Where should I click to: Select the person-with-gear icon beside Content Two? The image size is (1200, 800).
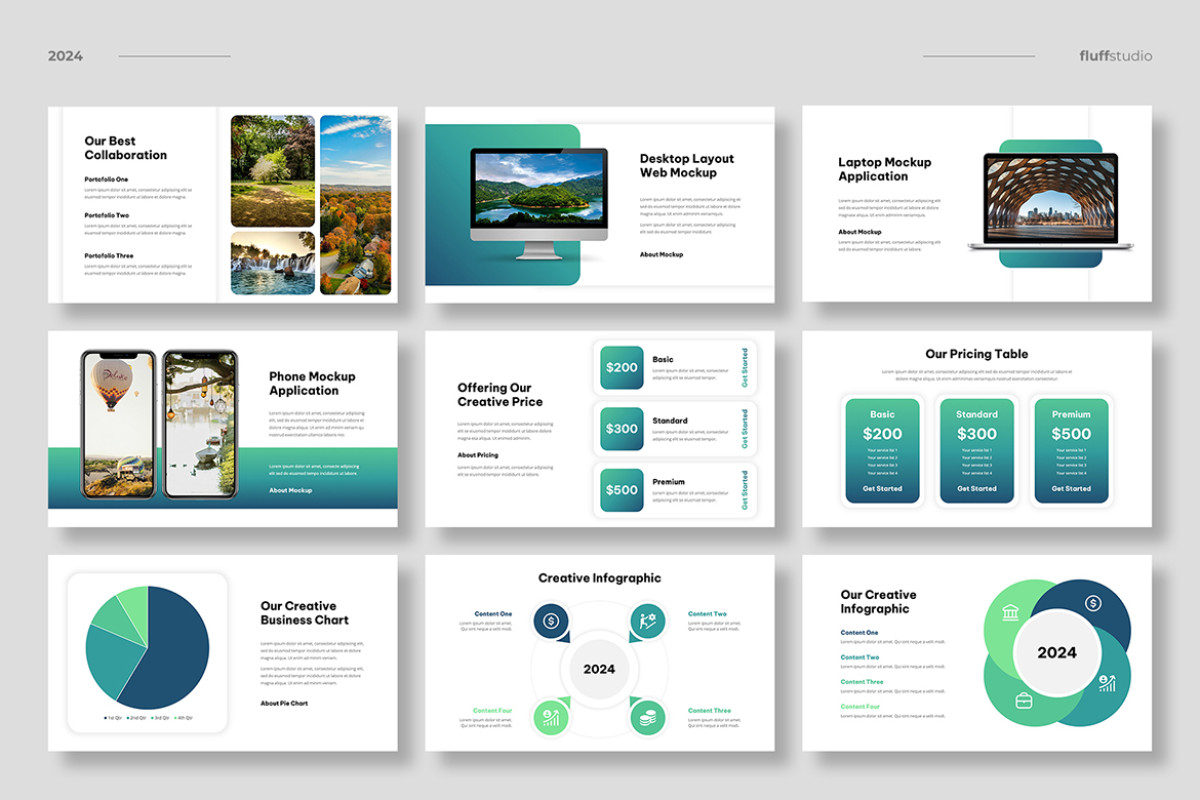648,620
